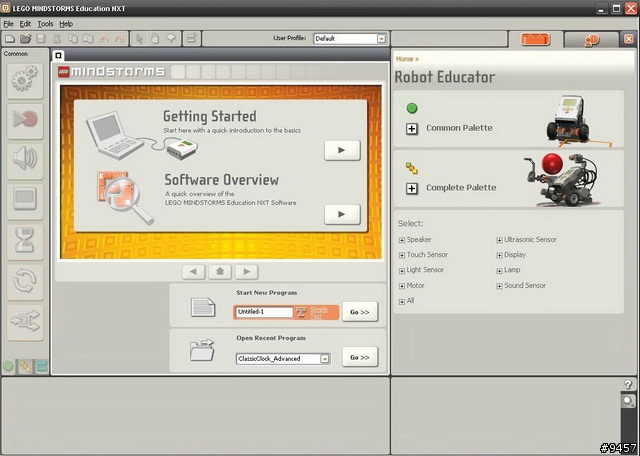The width and height of the screenshot is (640, 456).
Task: Select the Move block gears icon
Action: pyautogui.click(x=25, y=80)
